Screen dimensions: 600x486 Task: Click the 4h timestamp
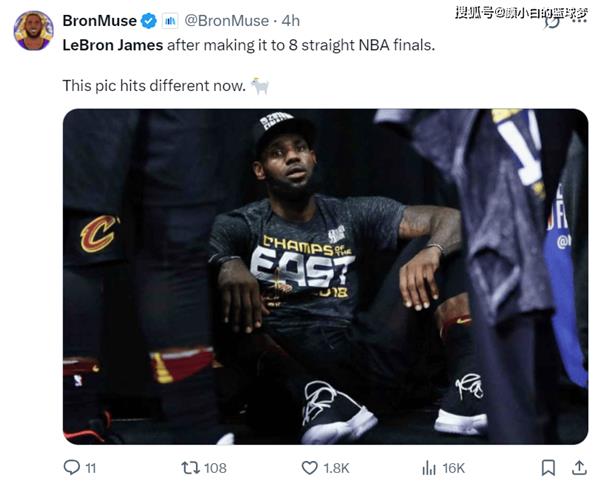point(290,21)
